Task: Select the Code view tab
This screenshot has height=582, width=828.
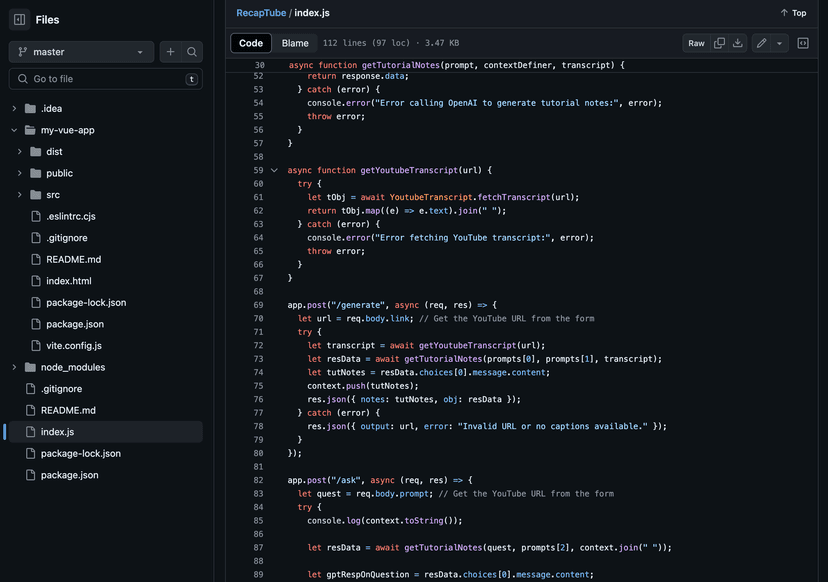Action: 251,43
